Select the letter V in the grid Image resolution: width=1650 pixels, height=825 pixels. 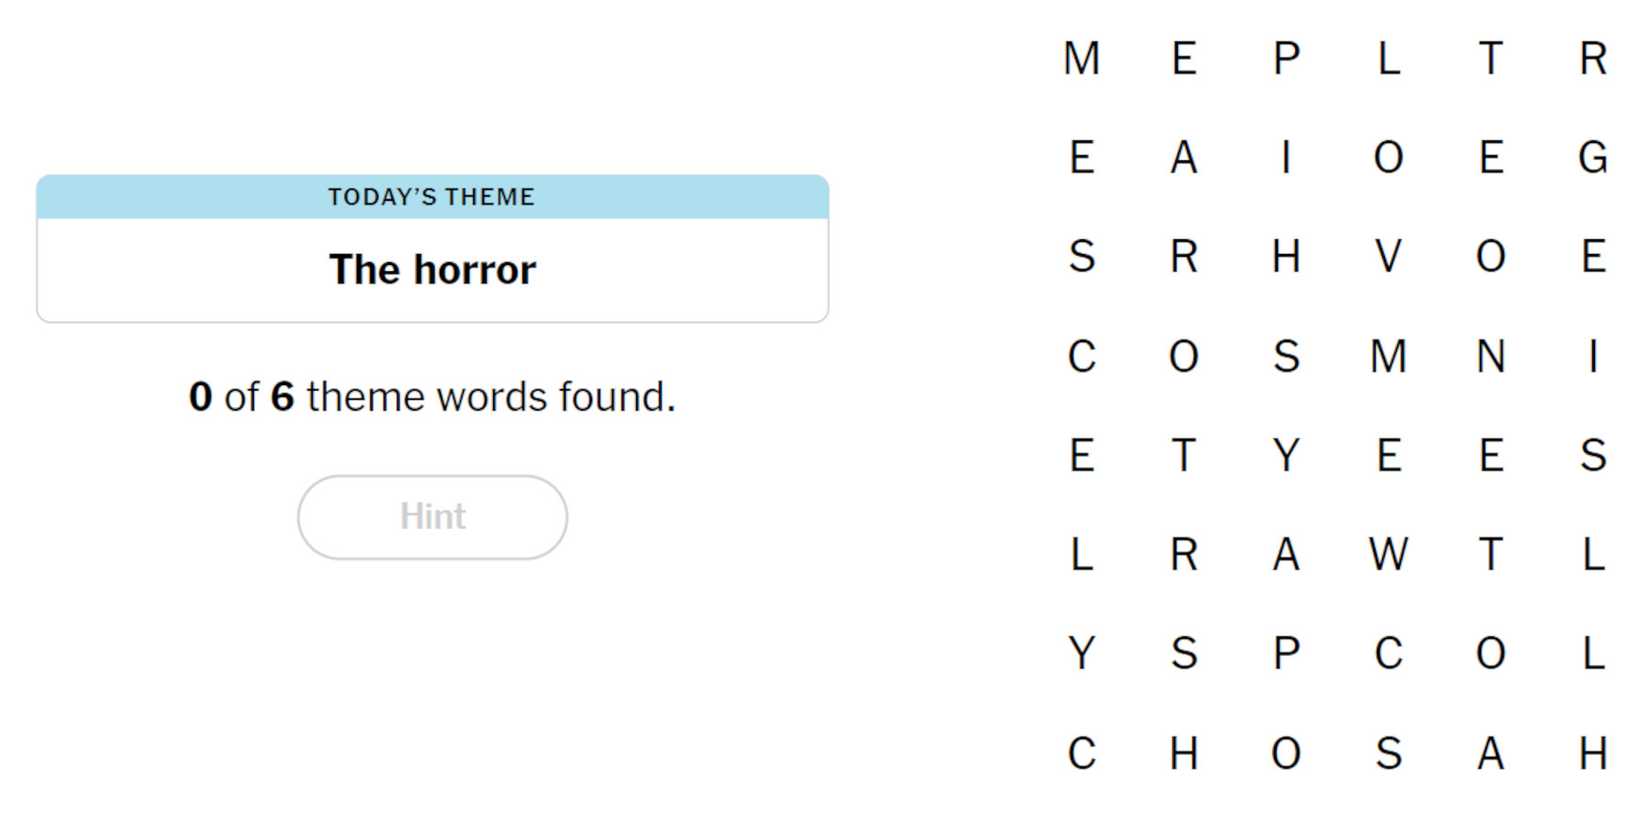point(1388,257)
